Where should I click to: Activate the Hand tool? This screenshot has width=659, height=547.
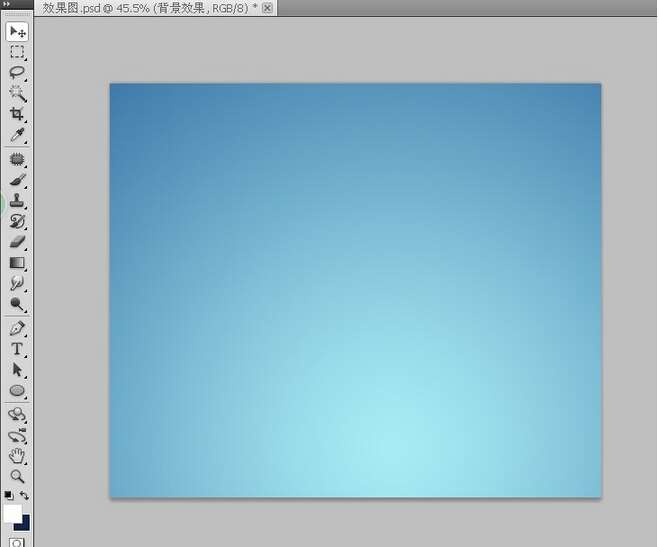pos(17,456)
